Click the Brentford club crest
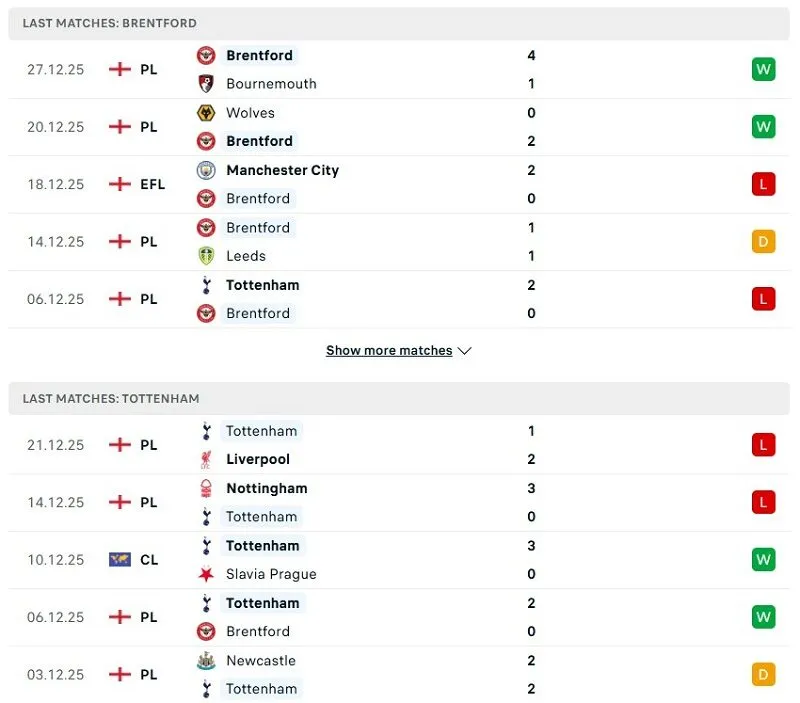 point(206,55)
